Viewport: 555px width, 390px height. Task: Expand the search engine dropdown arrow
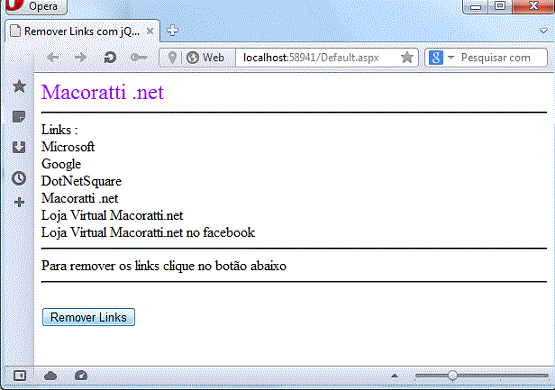(451, 57)
